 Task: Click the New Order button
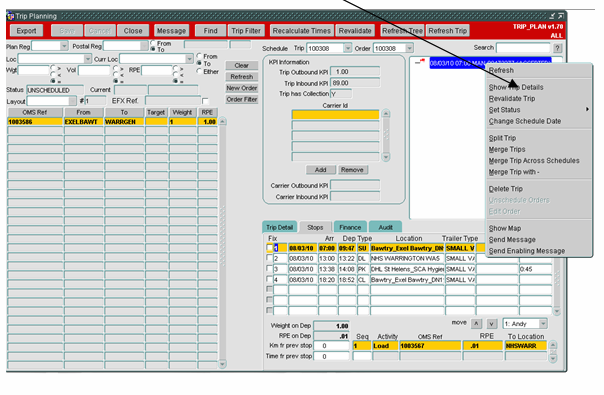[242, 88]
